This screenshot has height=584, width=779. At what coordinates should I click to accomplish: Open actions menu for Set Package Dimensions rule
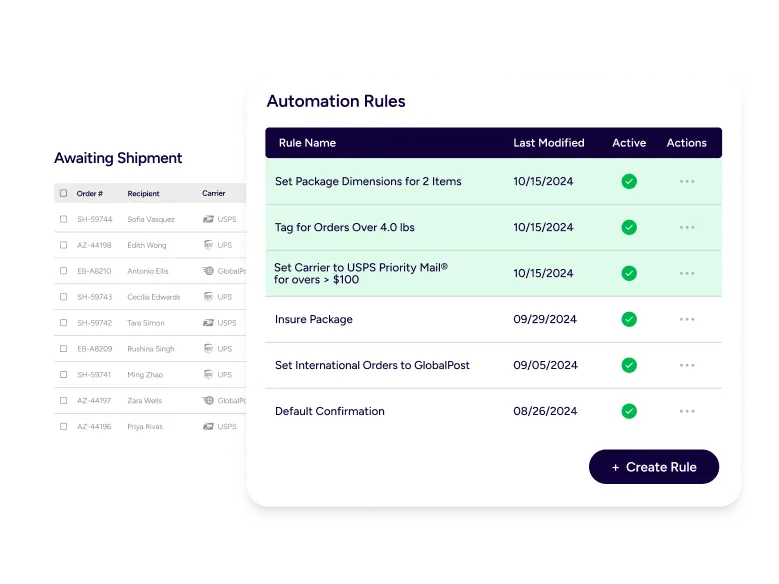point(686,181)
